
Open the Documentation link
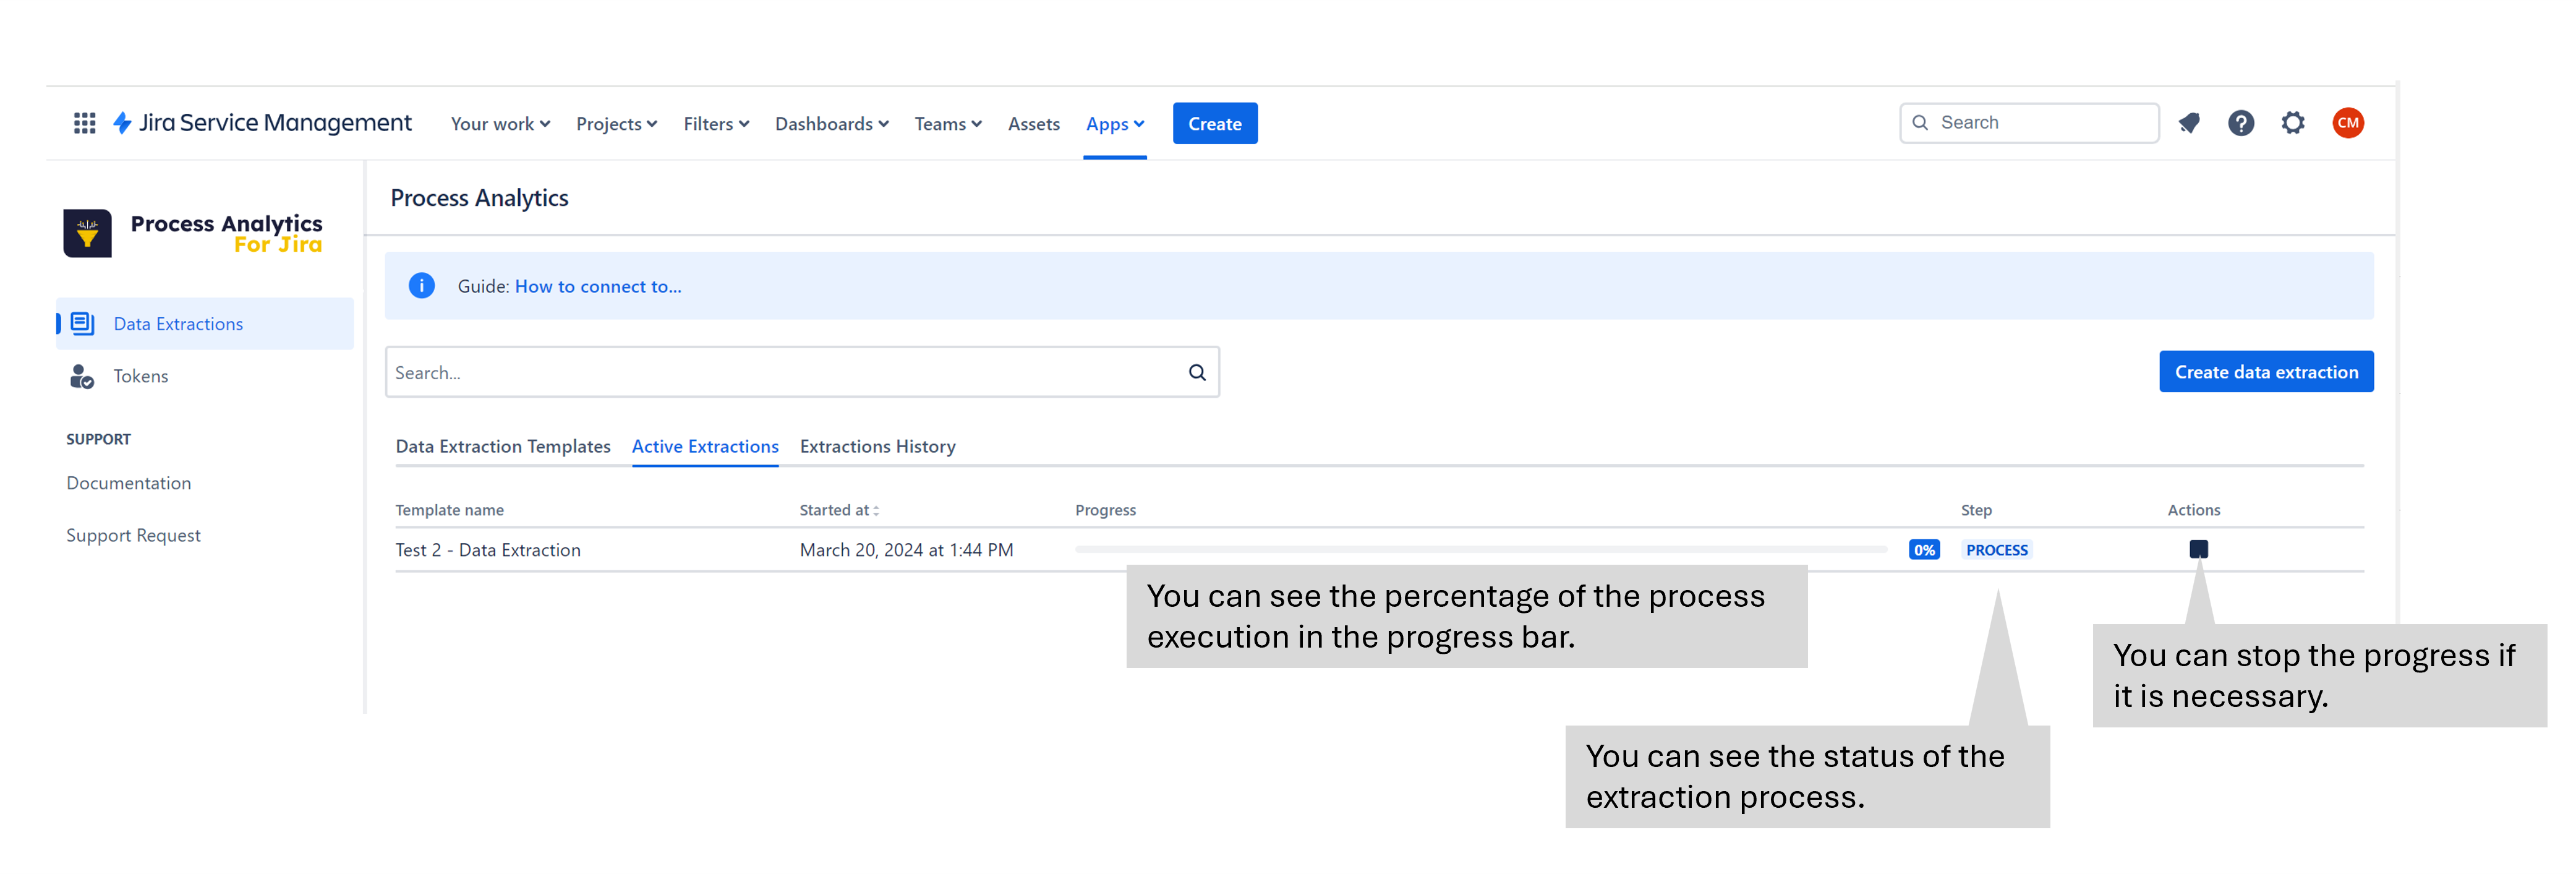point(129,483)
